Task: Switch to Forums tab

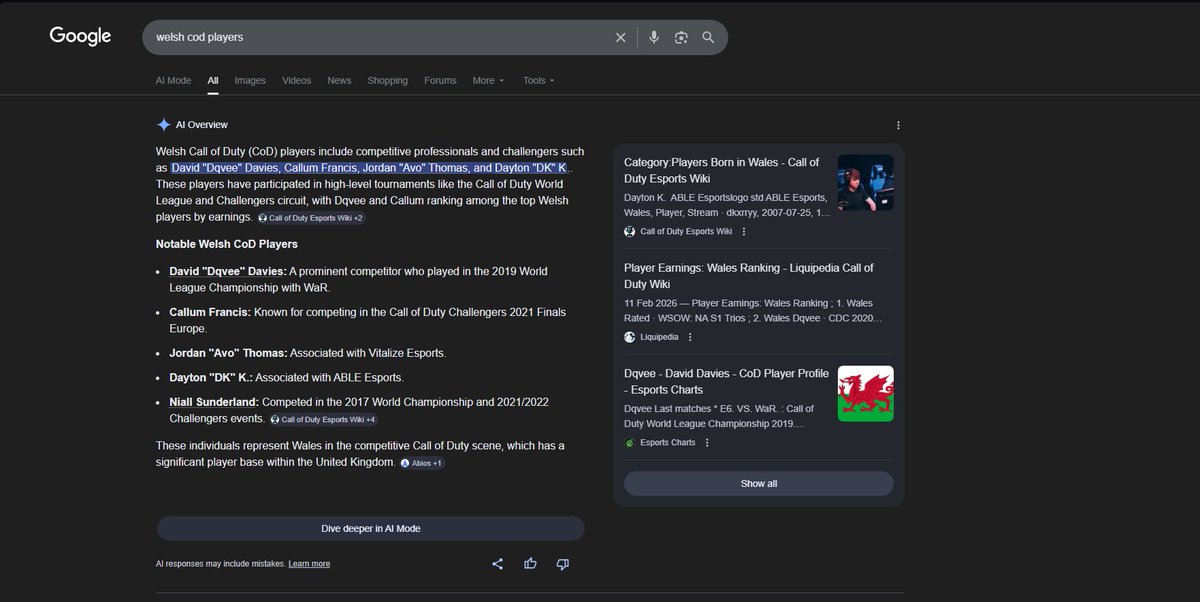Action: [440, 80]
